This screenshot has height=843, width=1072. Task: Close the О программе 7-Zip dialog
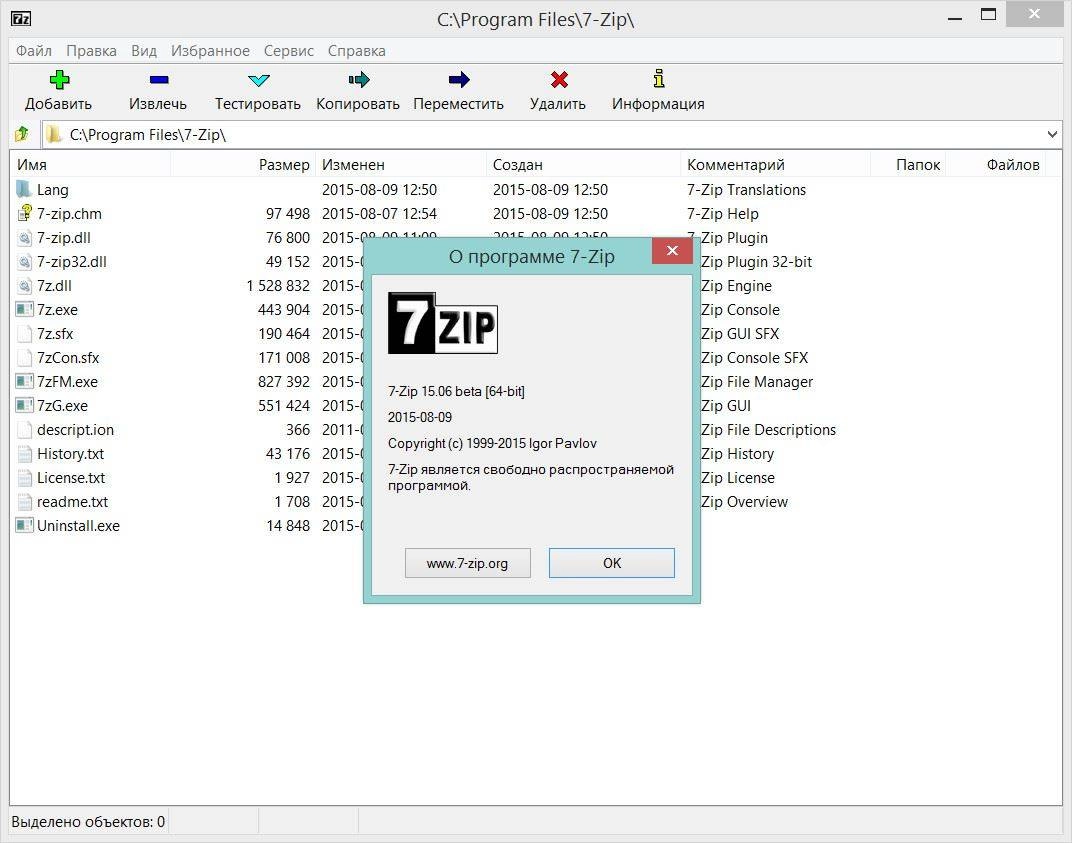[672, 251]
